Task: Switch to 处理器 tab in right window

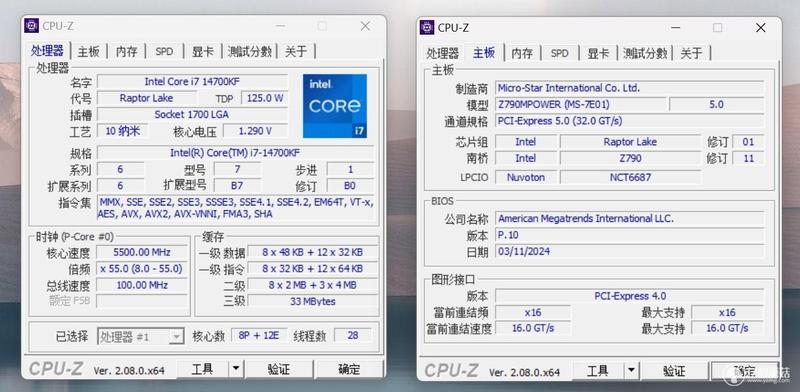Action: [442, 53]
